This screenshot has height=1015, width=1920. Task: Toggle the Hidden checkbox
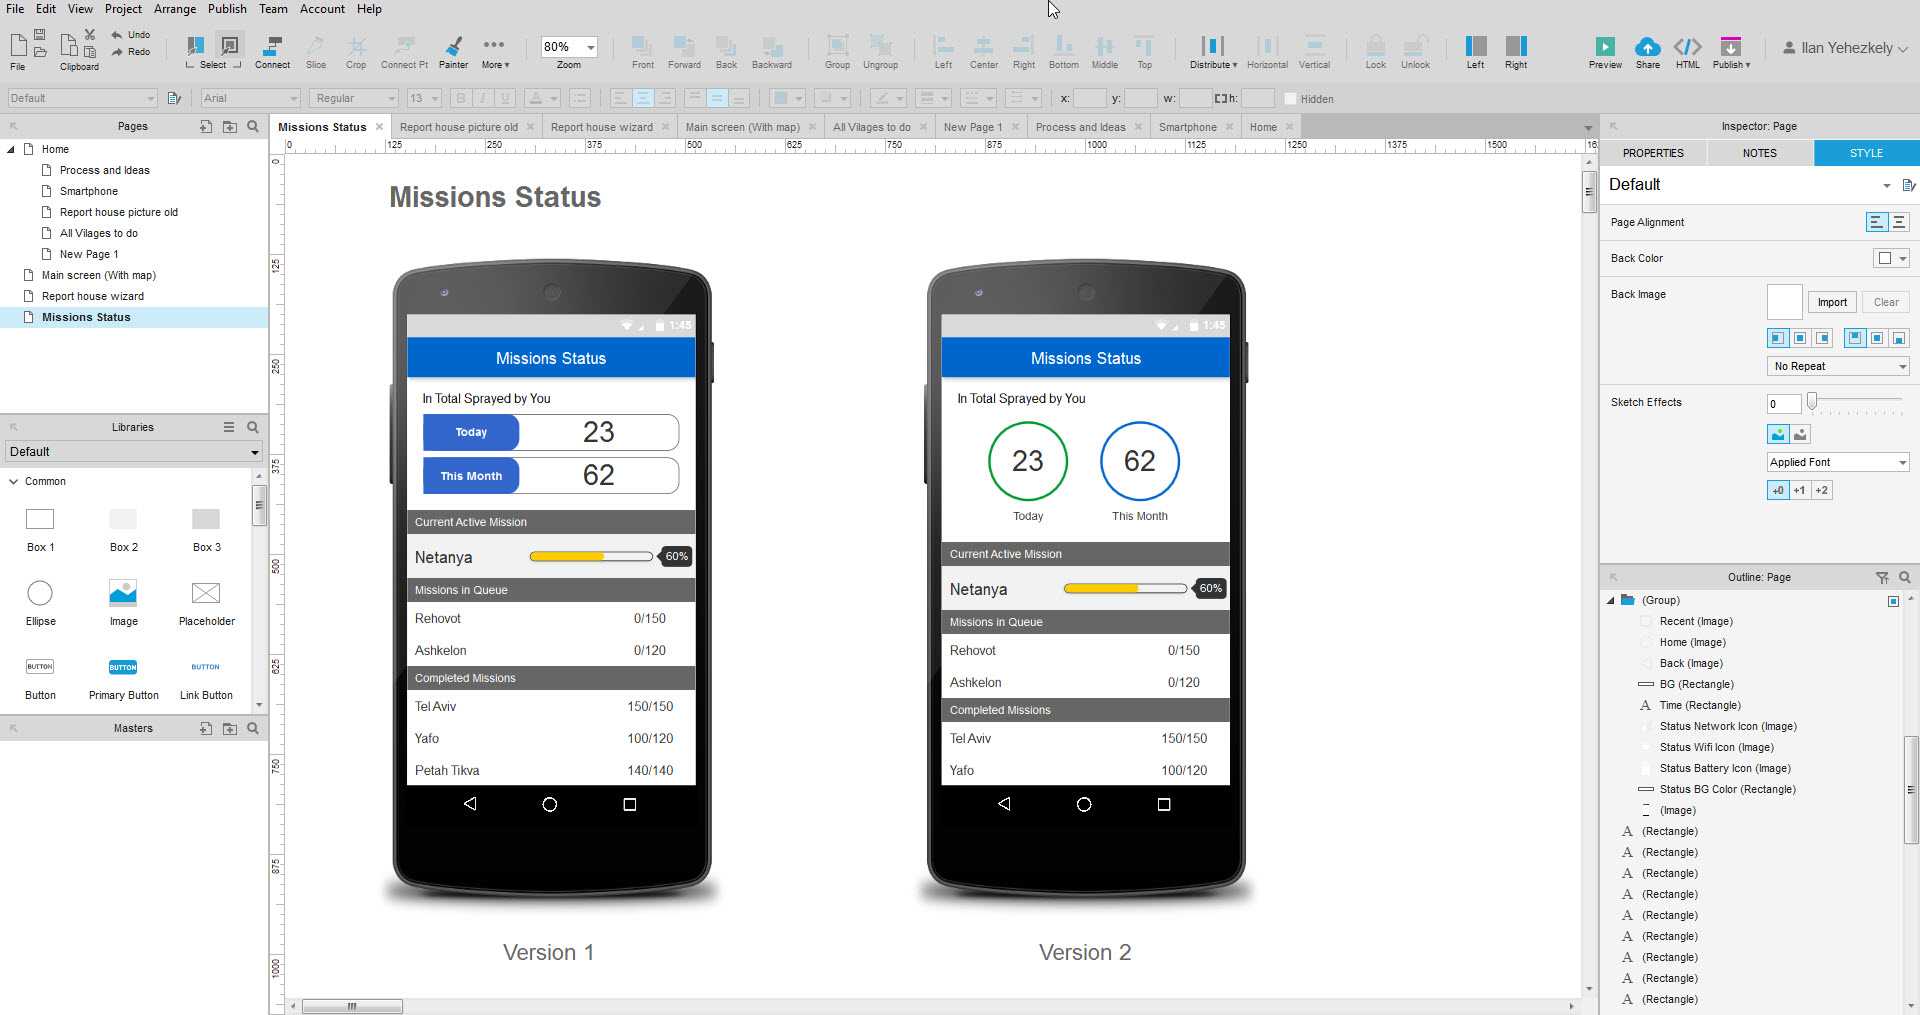(1291, 98)
